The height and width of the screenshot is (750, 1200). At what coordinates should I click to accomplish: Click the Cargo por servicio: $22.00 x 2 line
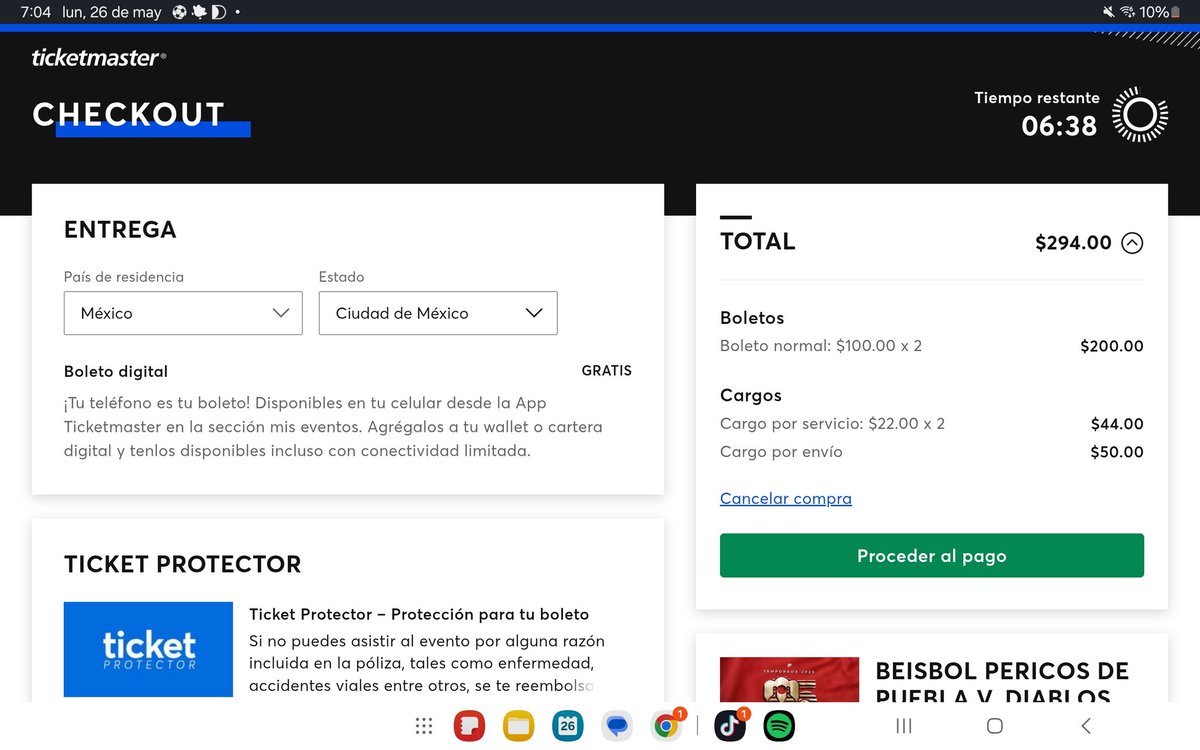click(x=832, y=424)
